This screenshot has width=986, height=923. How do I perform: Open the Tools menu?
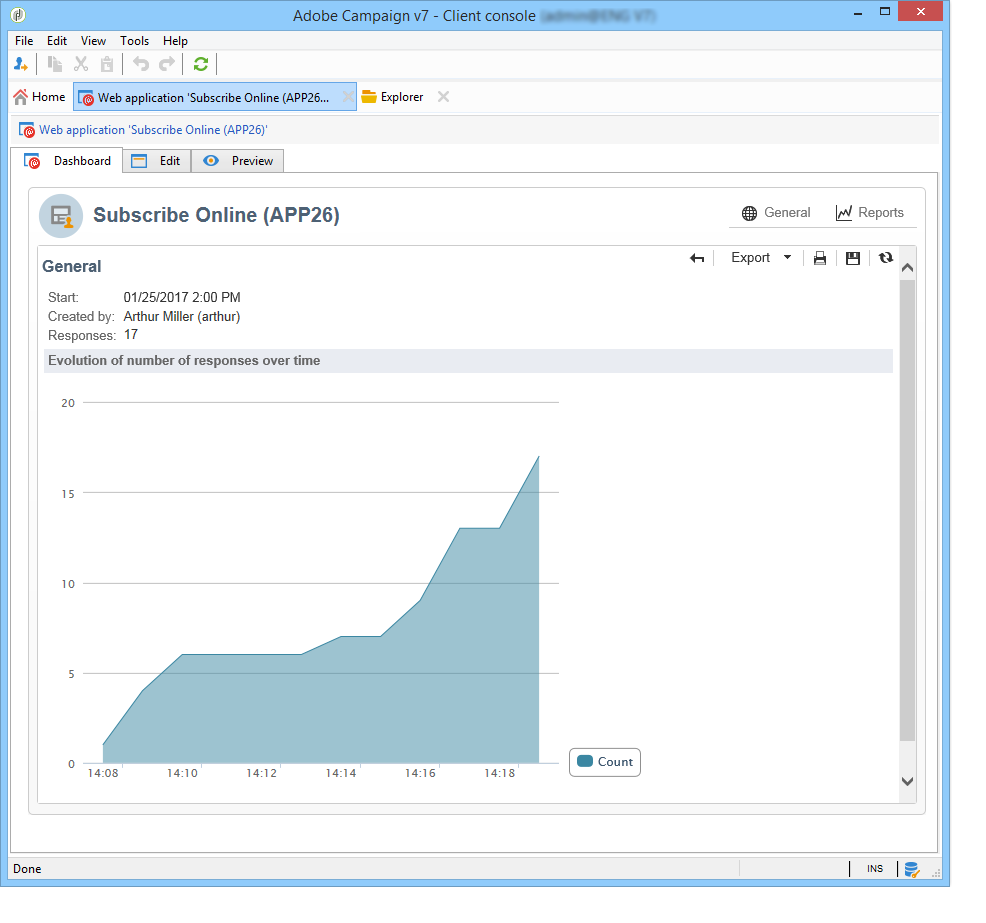[x=135, y=41]
